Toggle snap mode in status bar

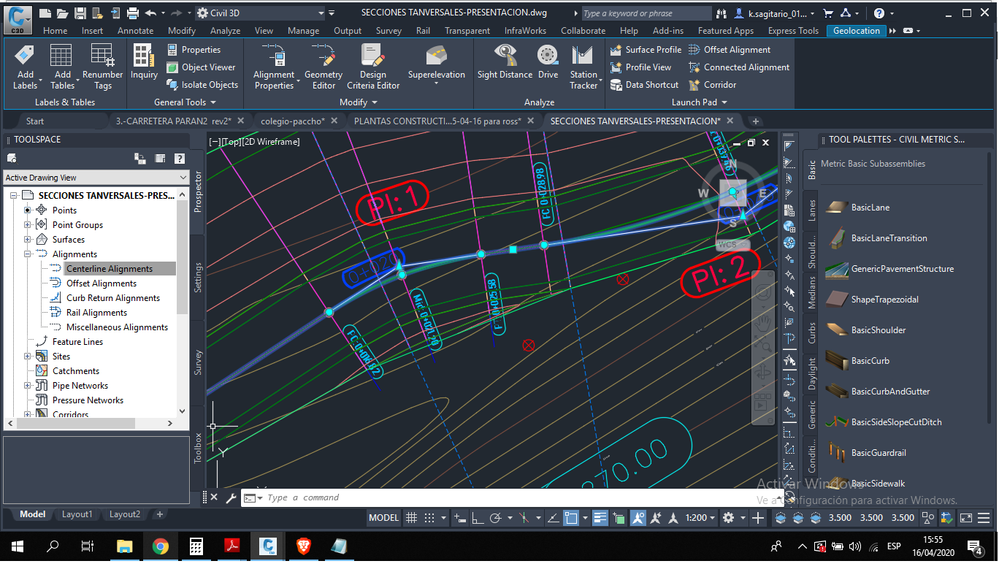pyautogui.click(x=429, y=518)
